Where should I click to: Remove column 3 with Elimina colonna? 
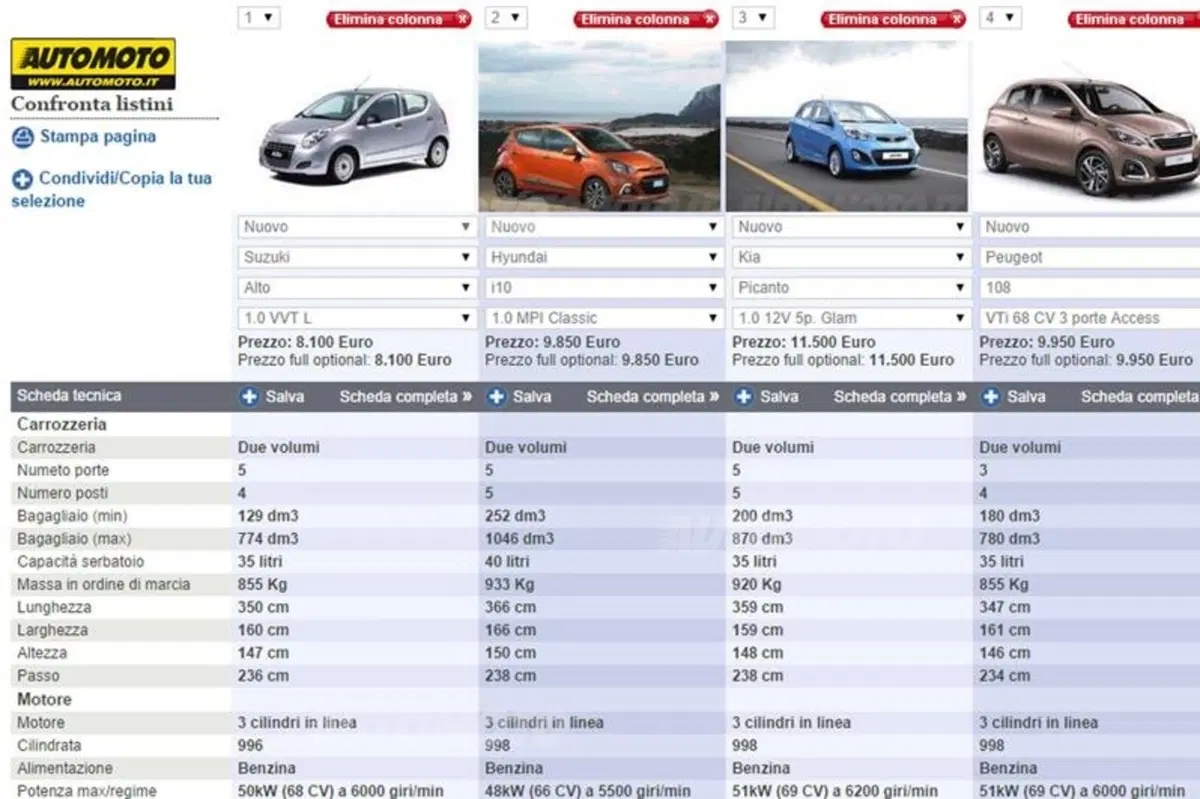(893, 19)
